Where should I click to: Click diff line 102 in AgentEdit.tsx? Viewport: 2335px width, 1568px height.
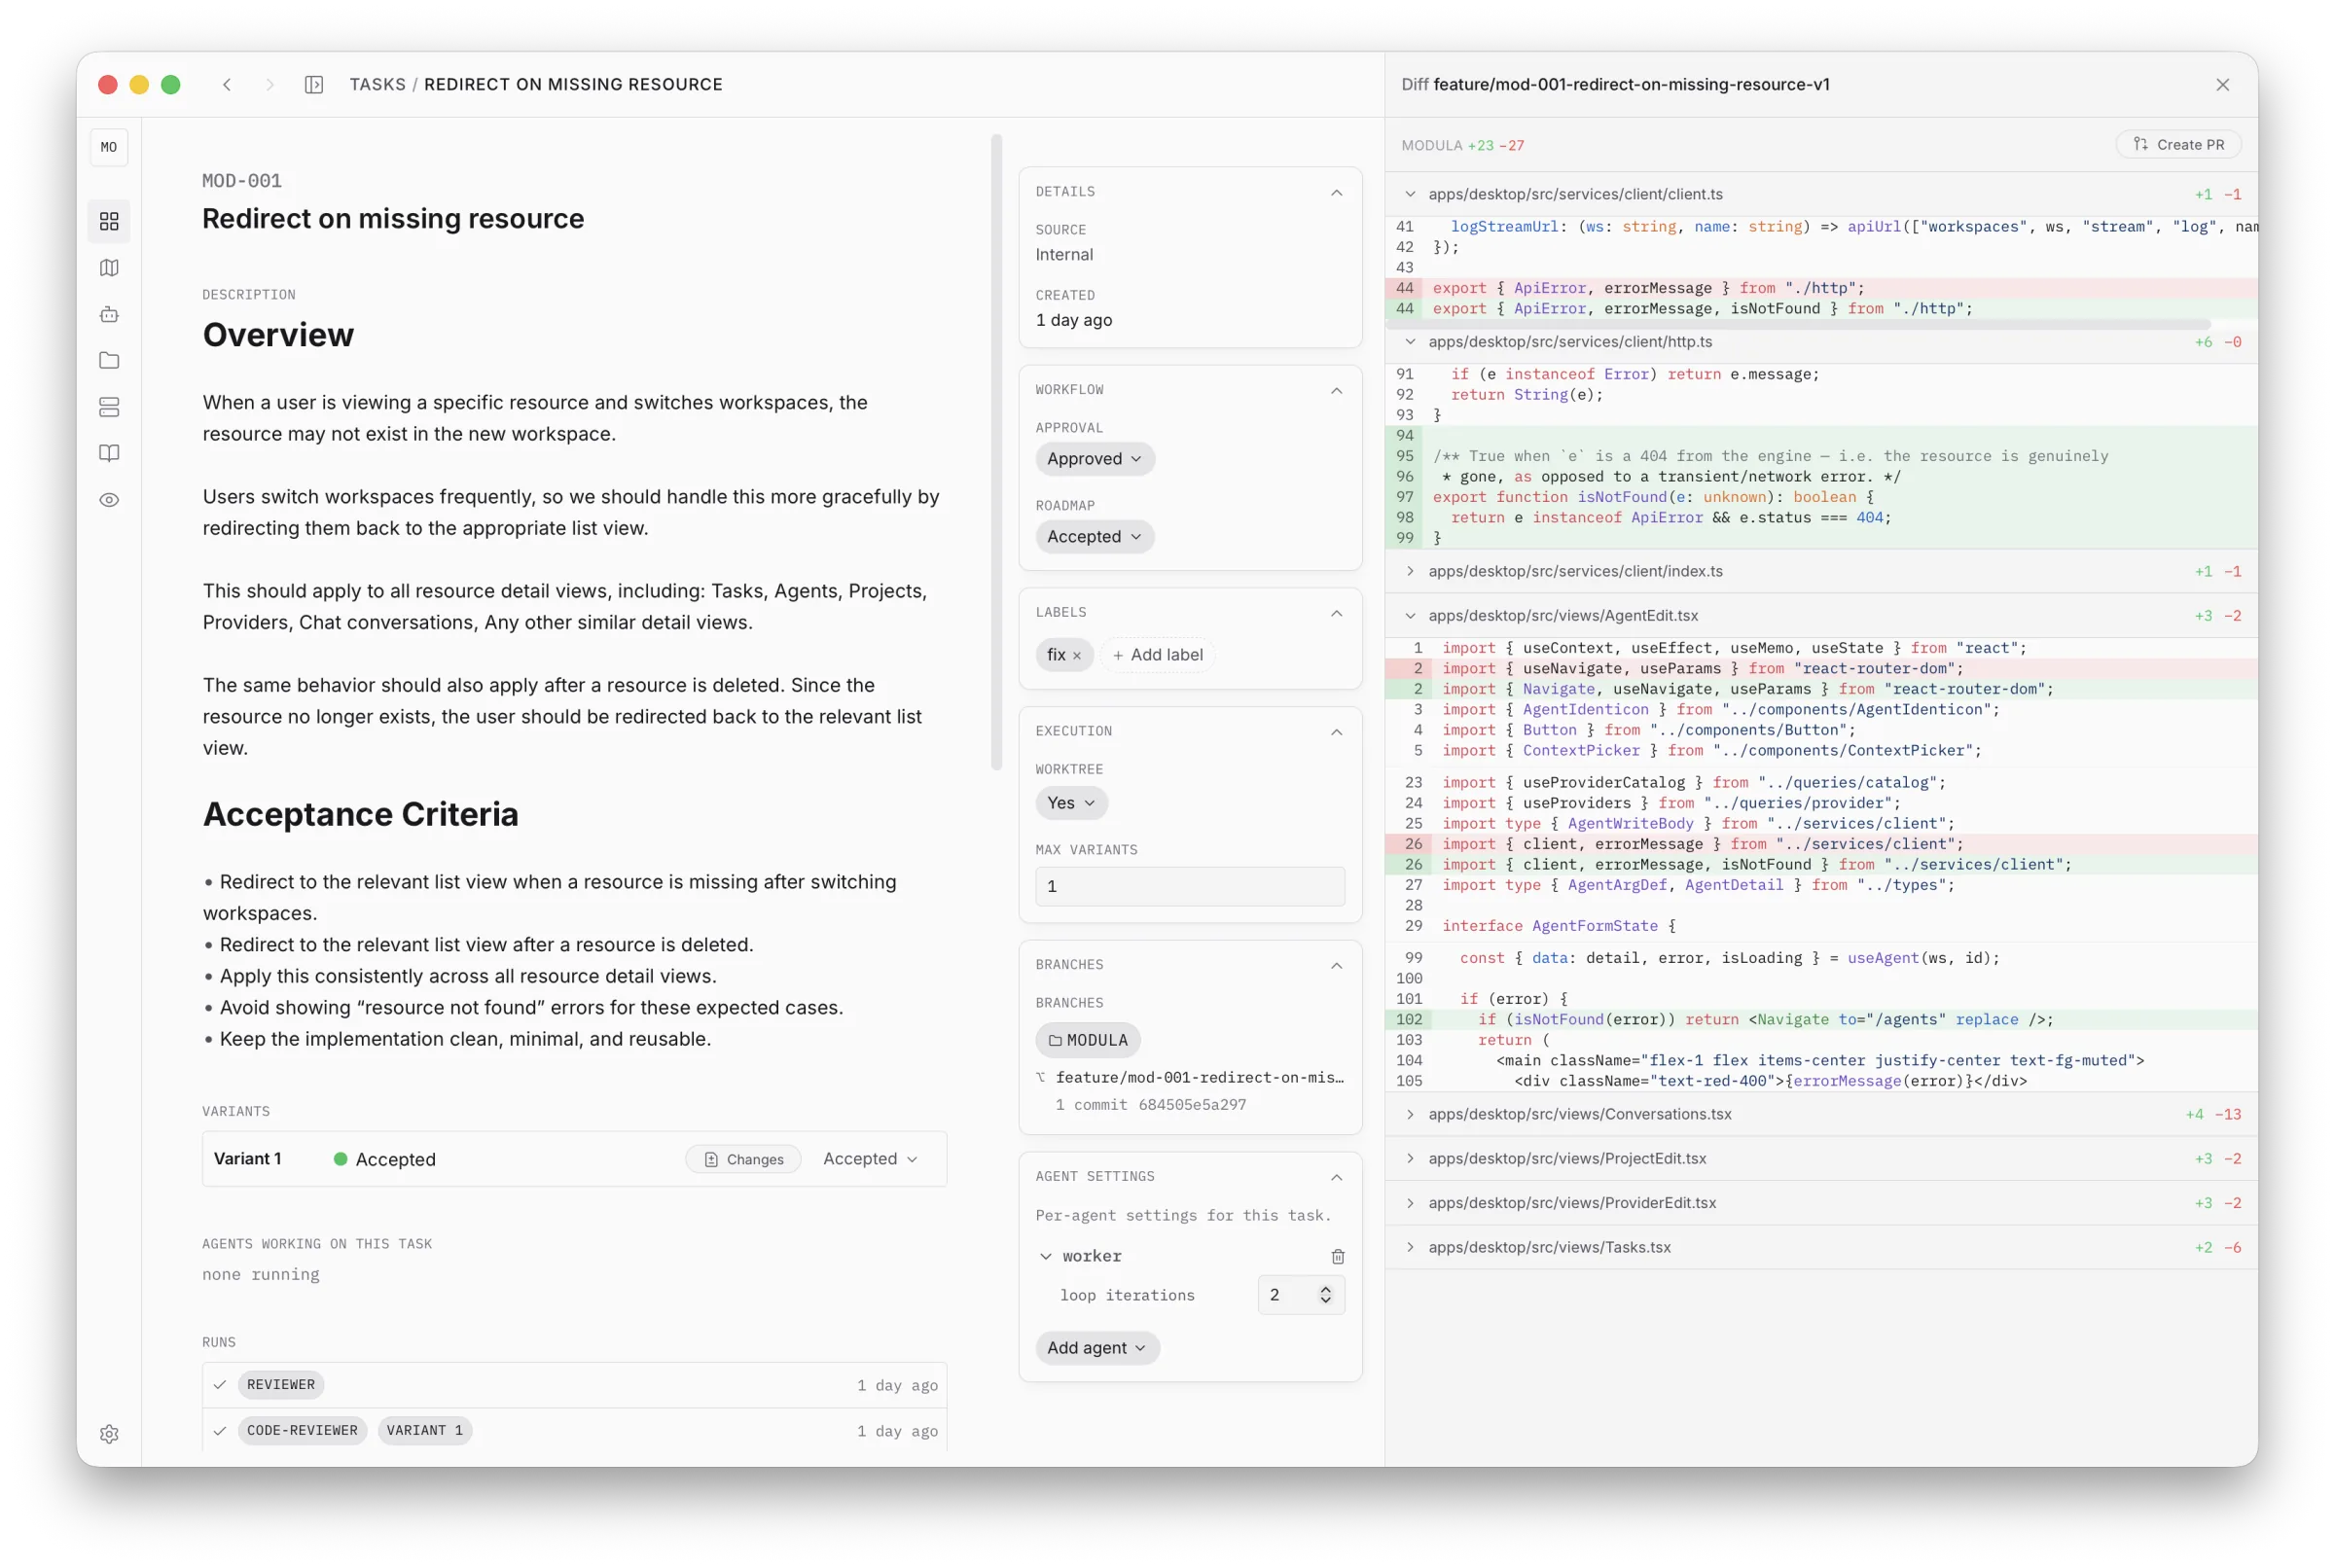1820,1020
